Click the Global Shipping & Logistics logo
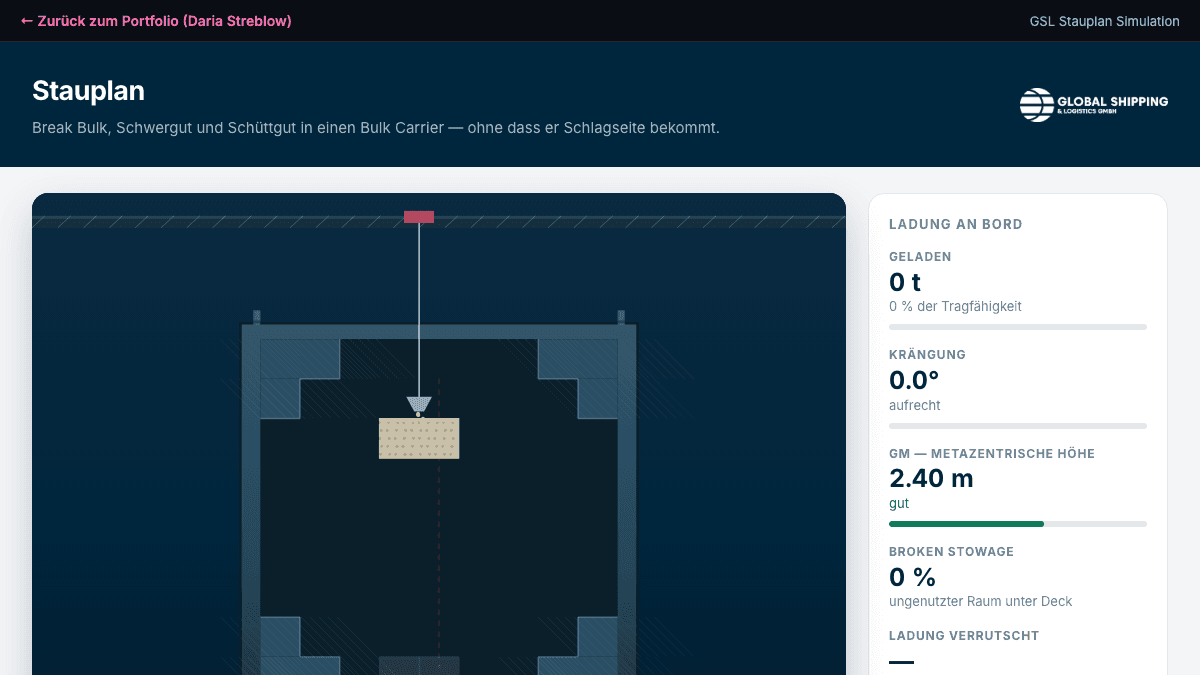Screen dimensions: 1200x675 (1093, 105)
